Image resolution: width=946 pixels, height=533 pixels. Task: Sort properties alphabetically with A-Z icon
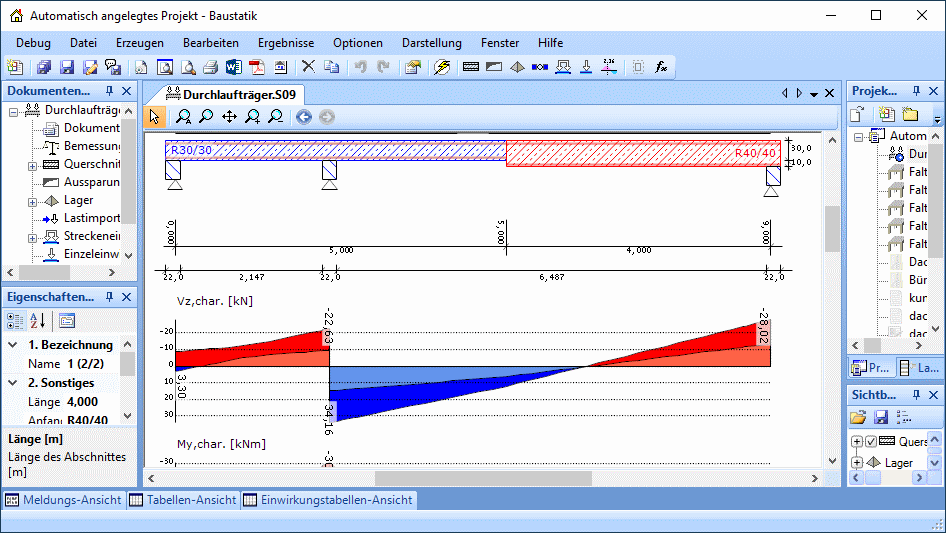pos(37,321)
